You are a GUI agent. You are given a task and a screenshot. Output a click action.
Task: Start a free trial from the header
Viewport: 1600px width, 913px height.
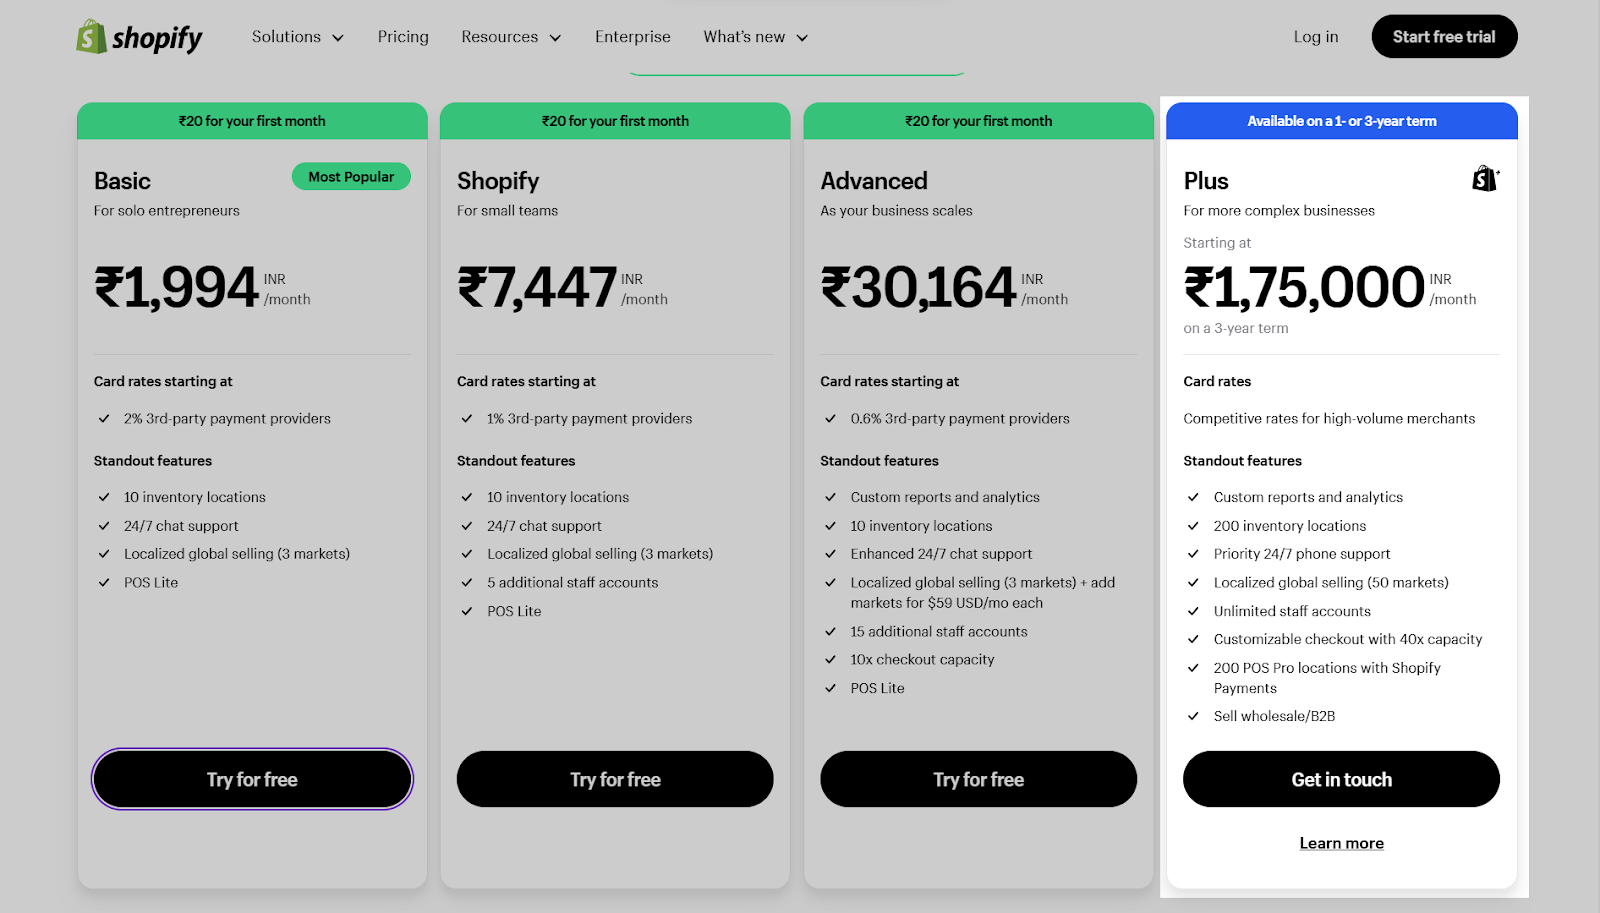tap(1443, 36)
